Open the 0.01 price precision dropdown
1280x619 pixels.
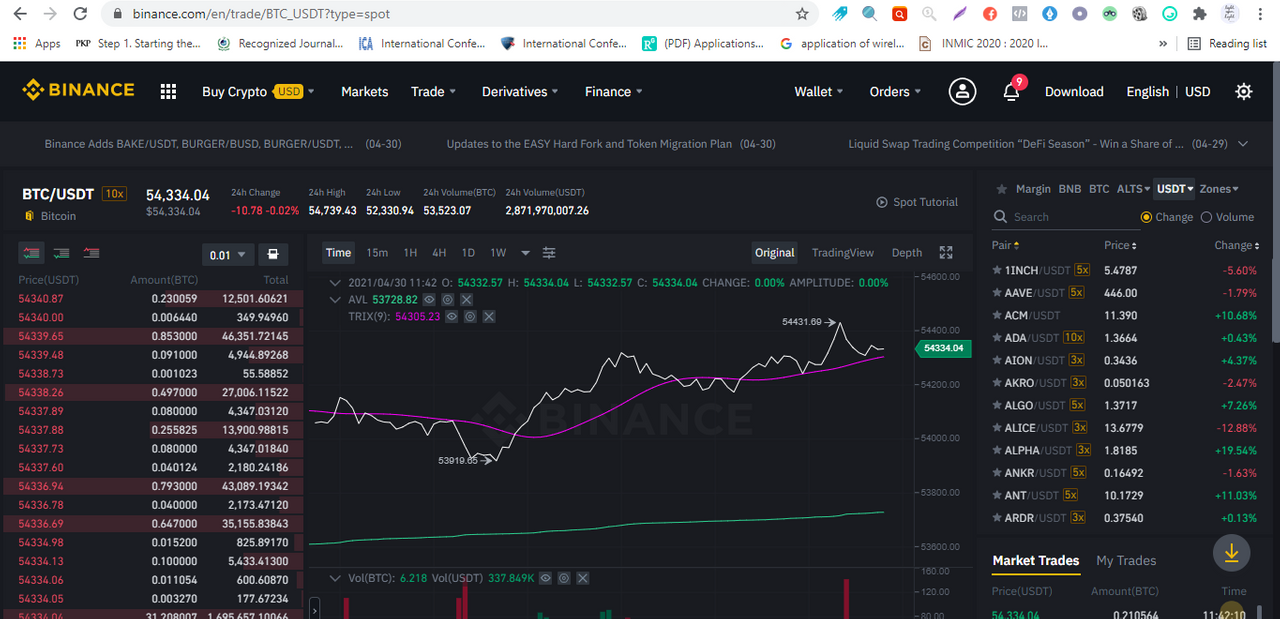(x=227, y=254)
